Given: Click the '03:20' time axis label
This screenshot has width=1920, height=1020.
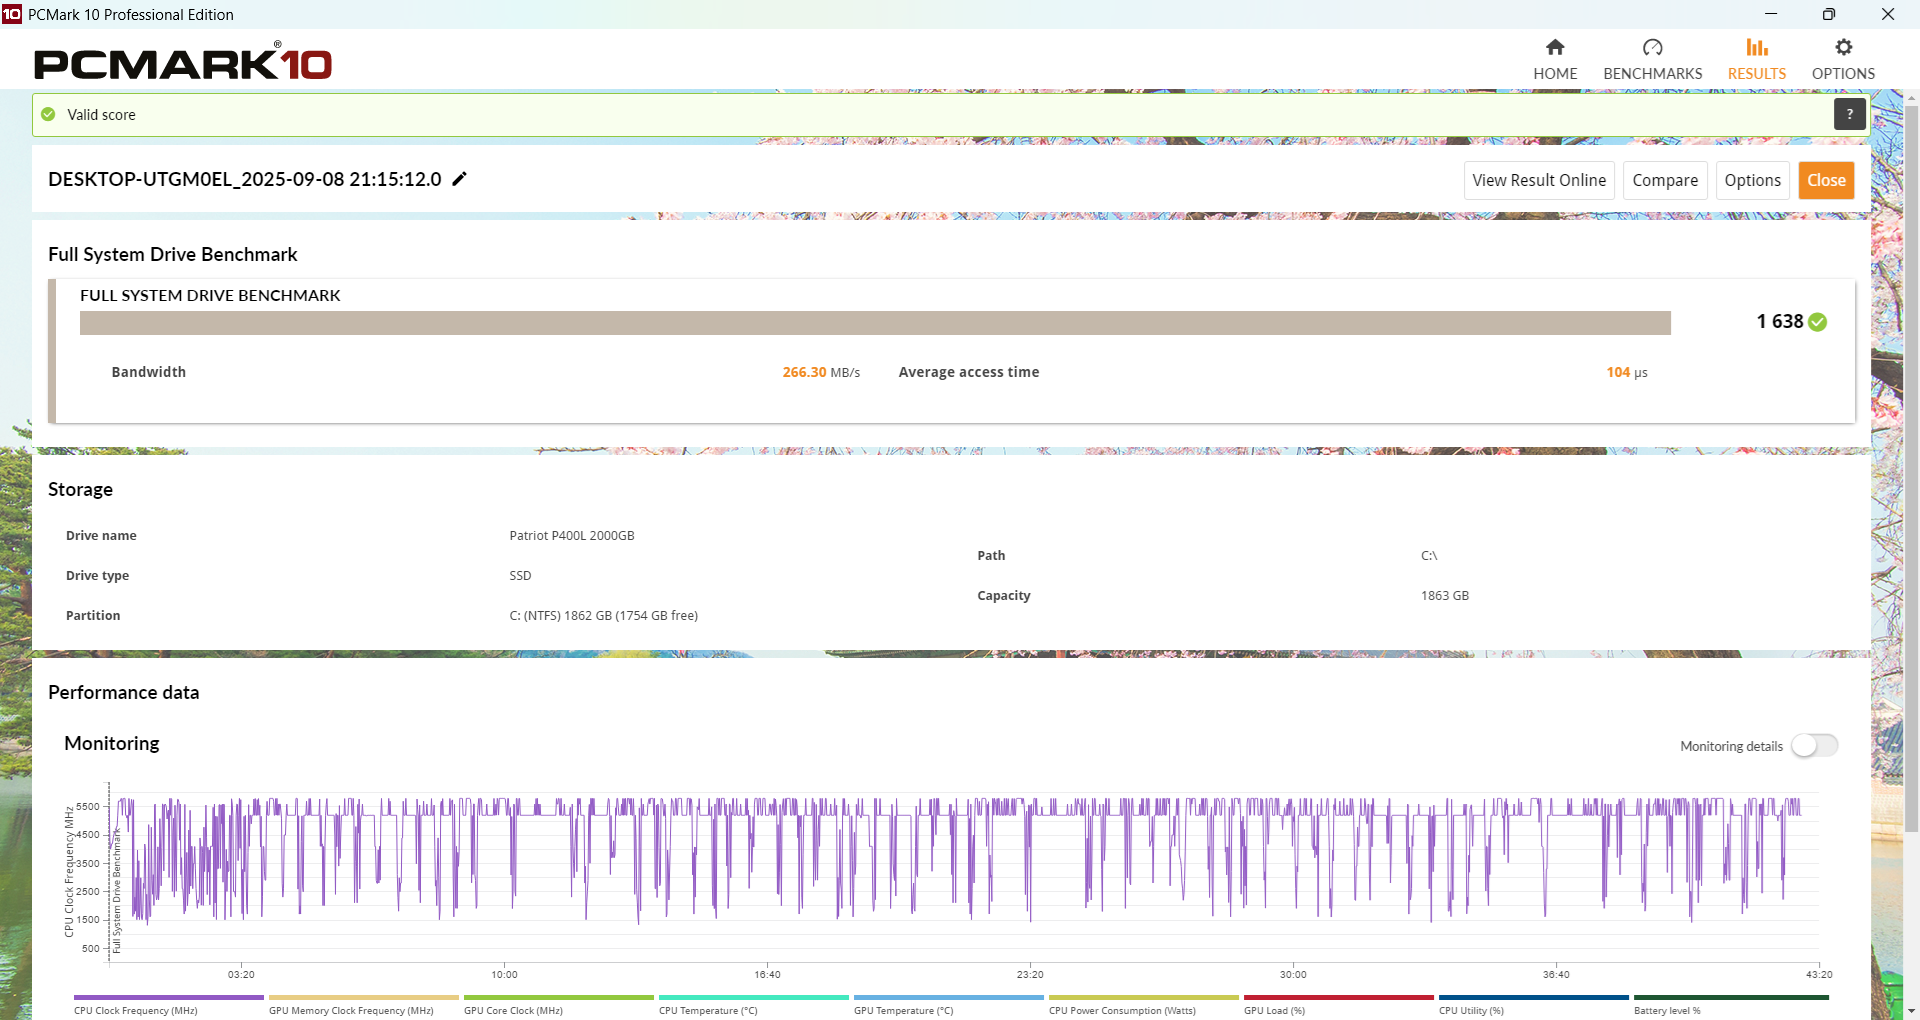Looking at the screenshot, I should click(x=241, y=975).
